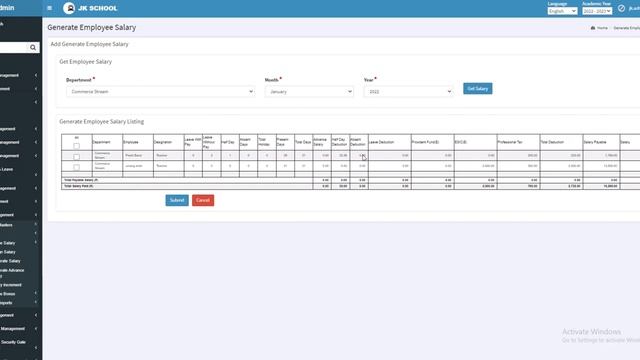Go to the Home breadcrumb link
The image size is (640, 360).
coord(602,28)
